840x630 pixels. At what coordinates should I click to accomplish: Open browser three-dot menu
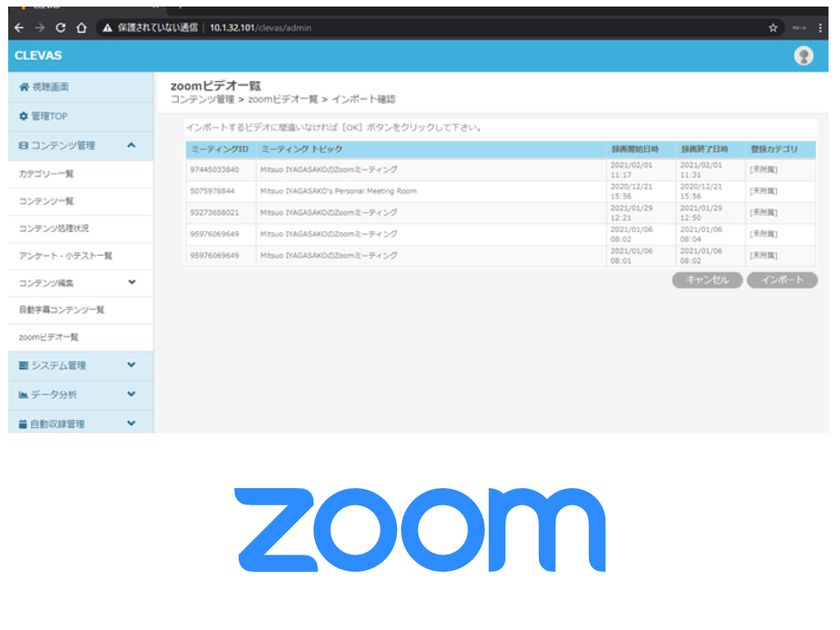tap(820, 27)
